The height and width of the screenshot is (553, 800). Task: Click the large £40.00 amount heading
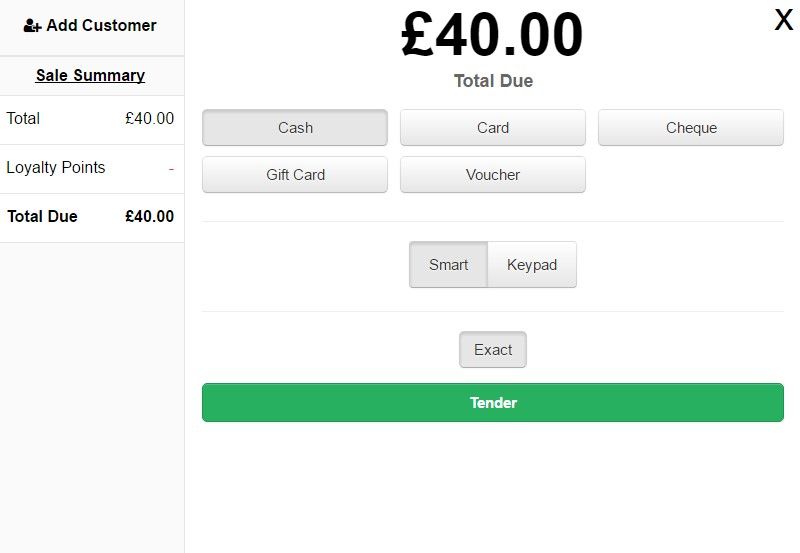[x=492, y=35]
